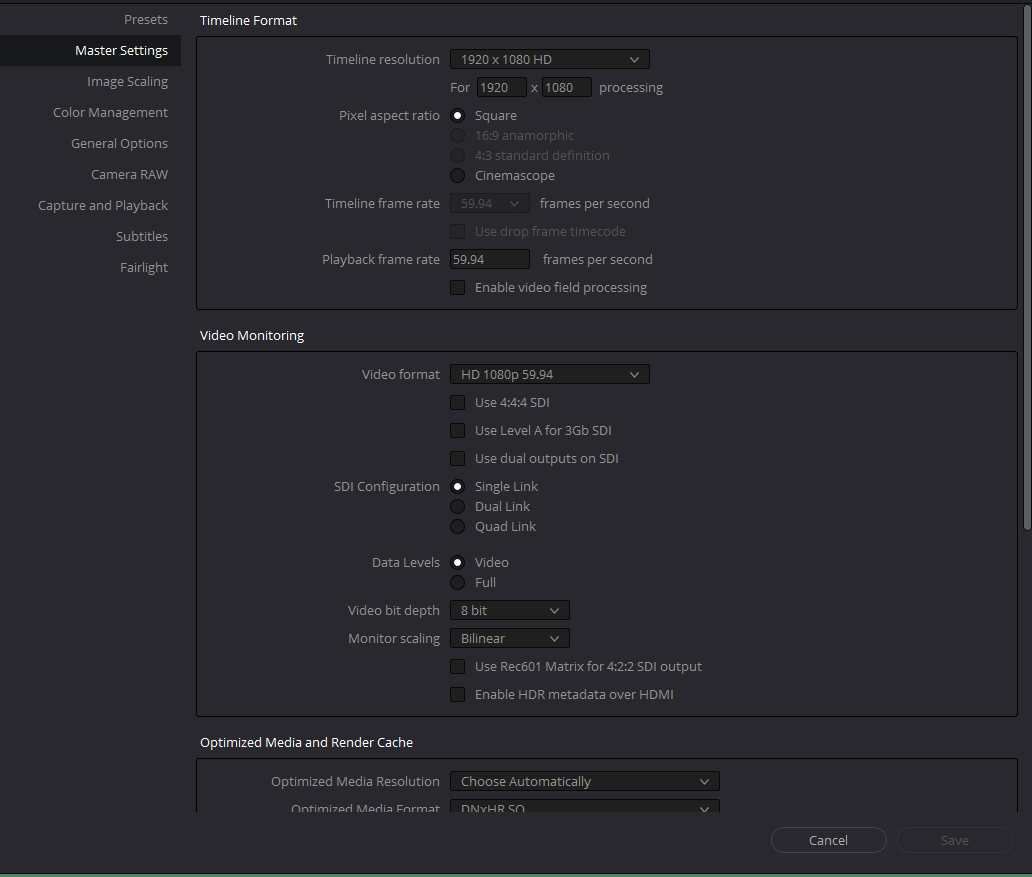1032x877 pixels.
Task: Open Capture and Playback settings
Action: pyautogui.click(x=103, y=205)
